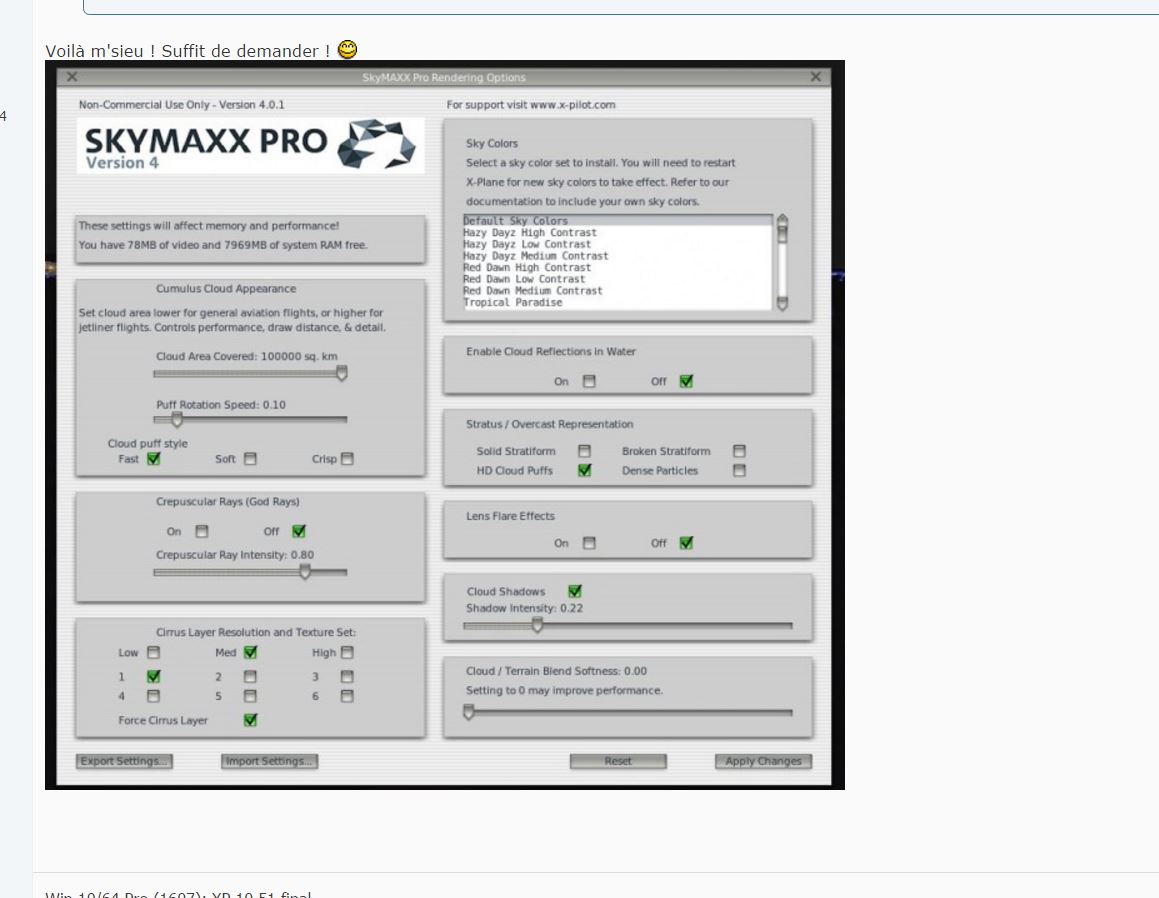This screenshot has height=898, width=1159.
Task: Click the Crepuscular Ray Intensity slider handle
Action: pyautogui.click(x=305, y=571)
